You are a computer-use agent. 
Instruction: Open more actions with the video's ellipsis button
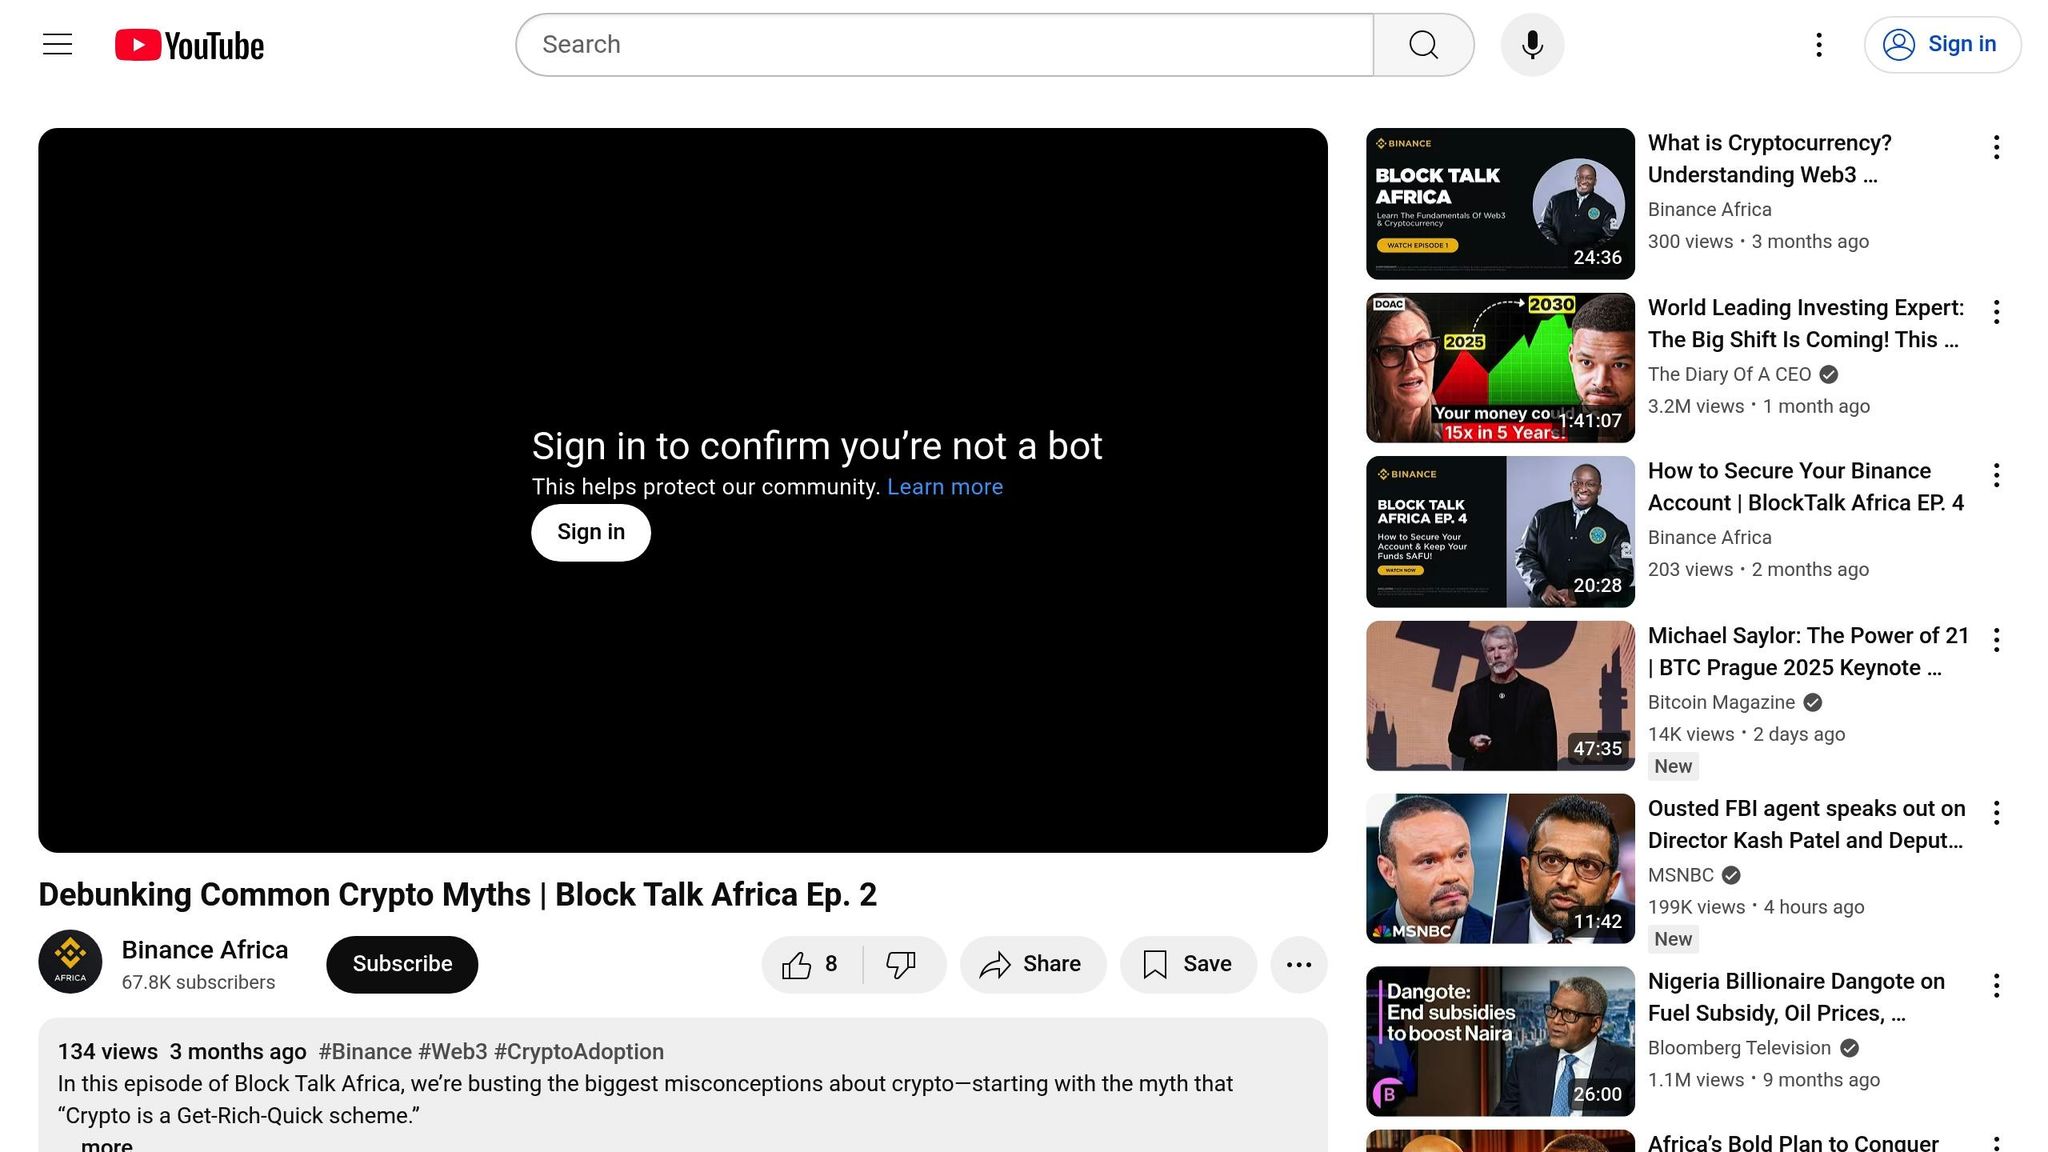pos(1299,964)
